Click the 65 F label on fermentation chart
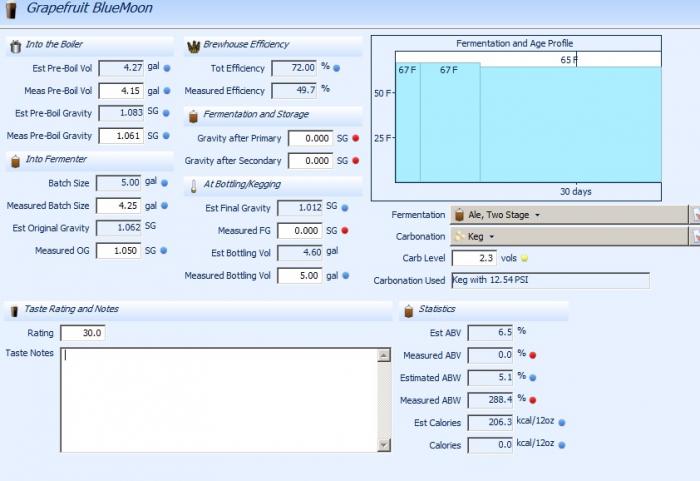 point(569,60)
